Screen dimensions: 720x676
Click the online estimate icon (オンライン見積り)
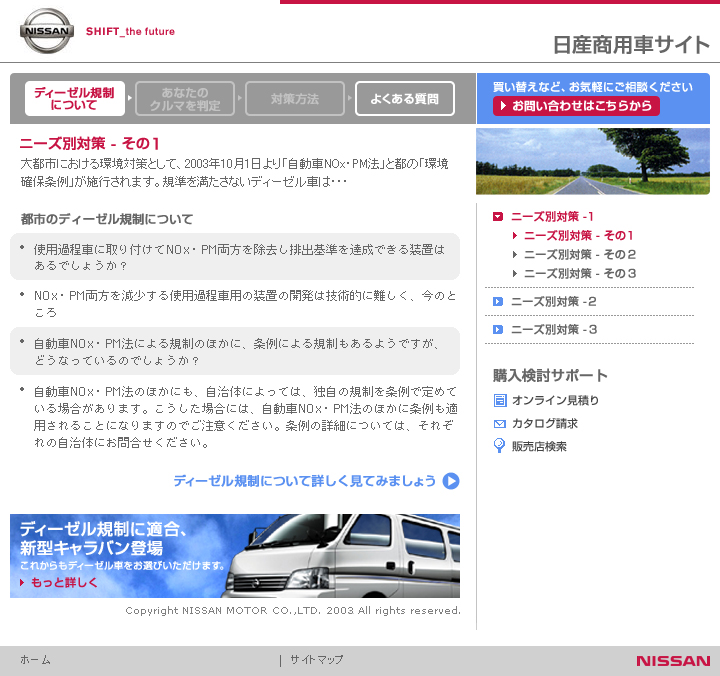pos(500,401)
